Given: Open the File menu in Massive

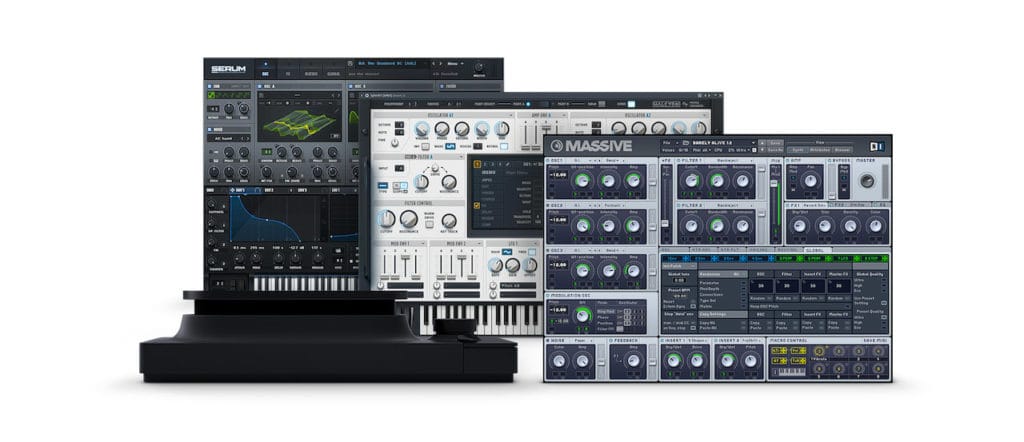Looking at the screenshot, I should pos(669,143).
